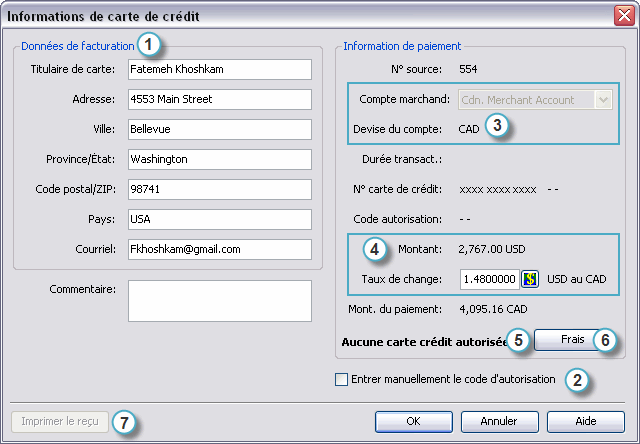This screenshot has width=640, height=444.
Task: Open help with the Aide button
Action: click(x=585, y=421)
